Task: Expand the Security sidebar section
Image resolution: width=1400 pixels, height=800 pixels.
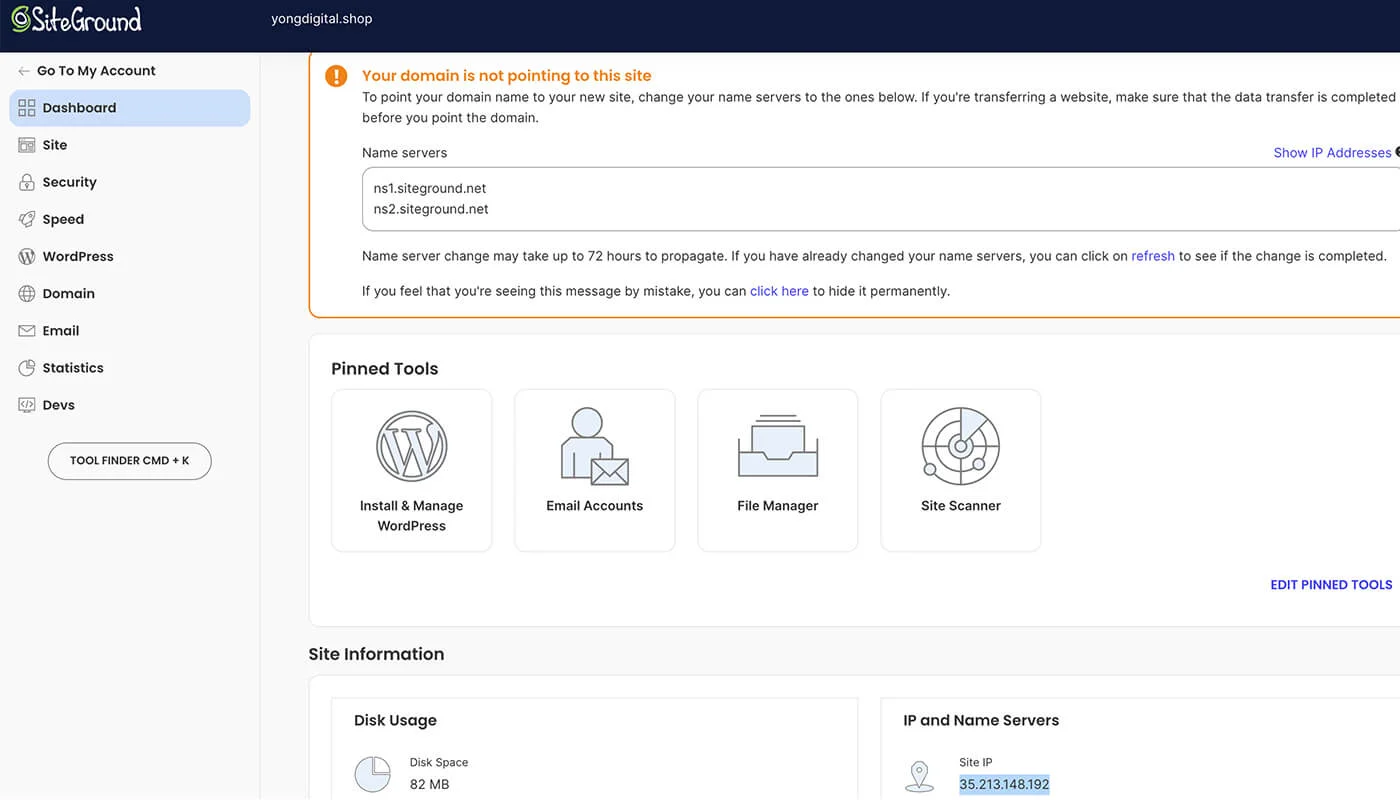Action: click(69, 182)
